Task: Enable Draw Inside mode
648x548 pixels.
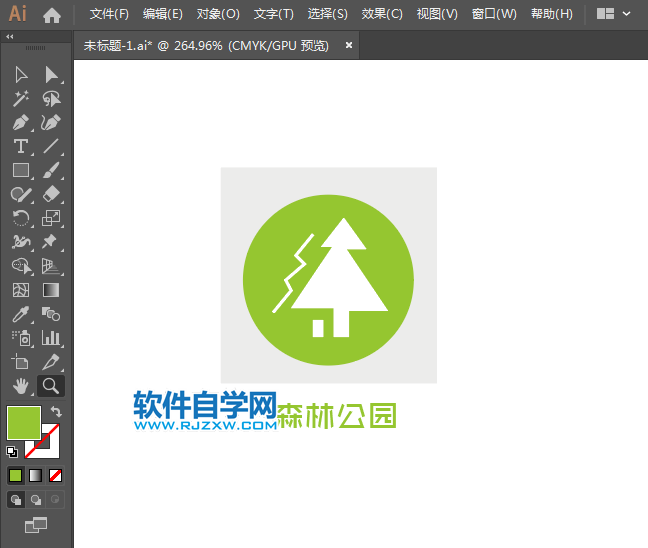Action: click(x=55, y=500)
